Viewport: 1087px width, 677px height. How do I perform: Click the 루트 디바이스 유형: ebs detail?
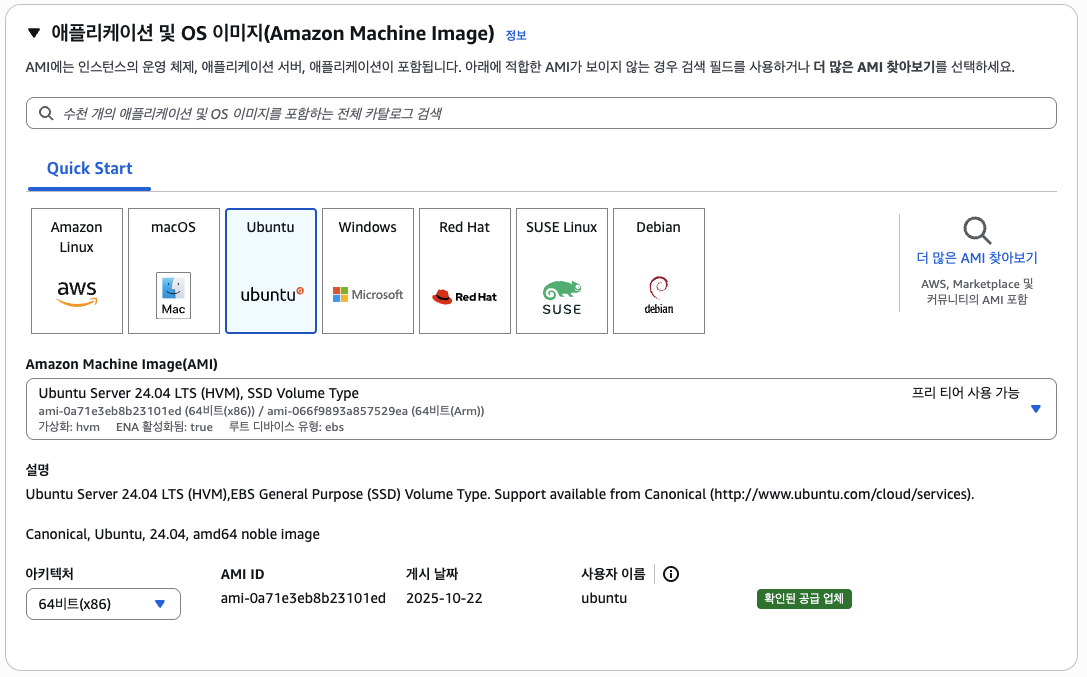(286, 427)
